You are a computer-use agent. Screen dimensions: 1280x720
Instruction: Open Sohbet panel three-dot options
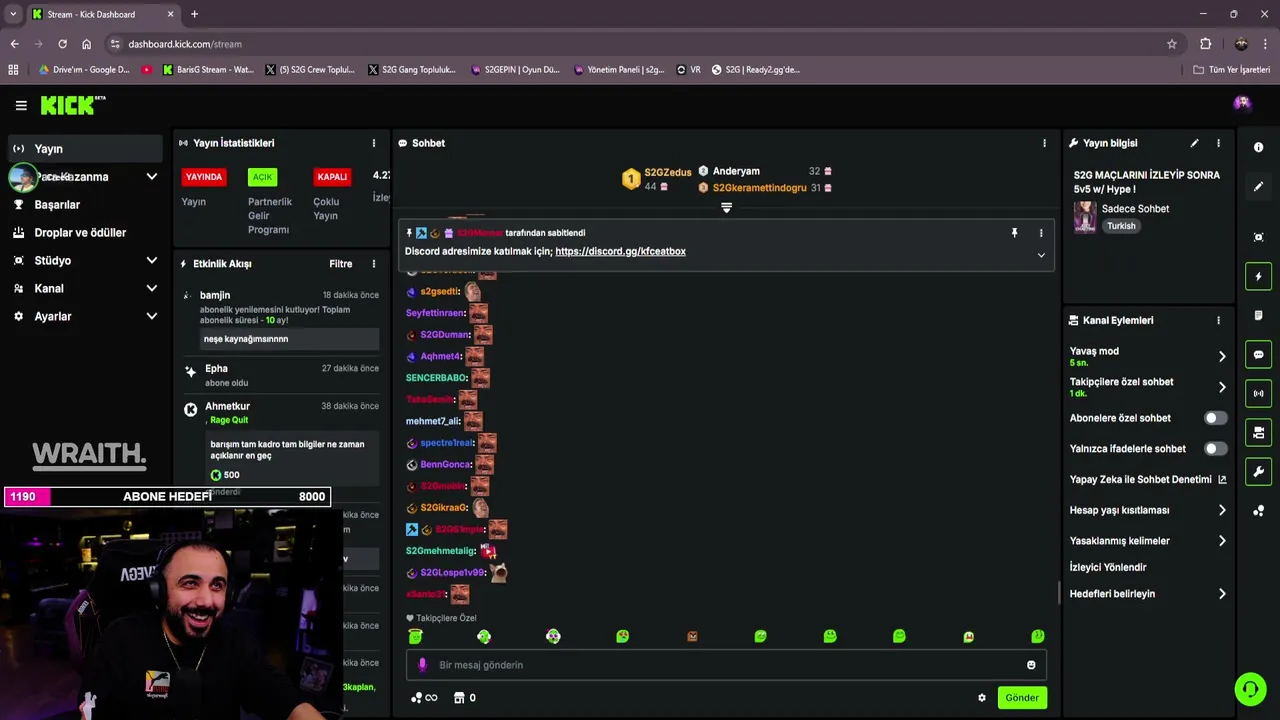1044,143
